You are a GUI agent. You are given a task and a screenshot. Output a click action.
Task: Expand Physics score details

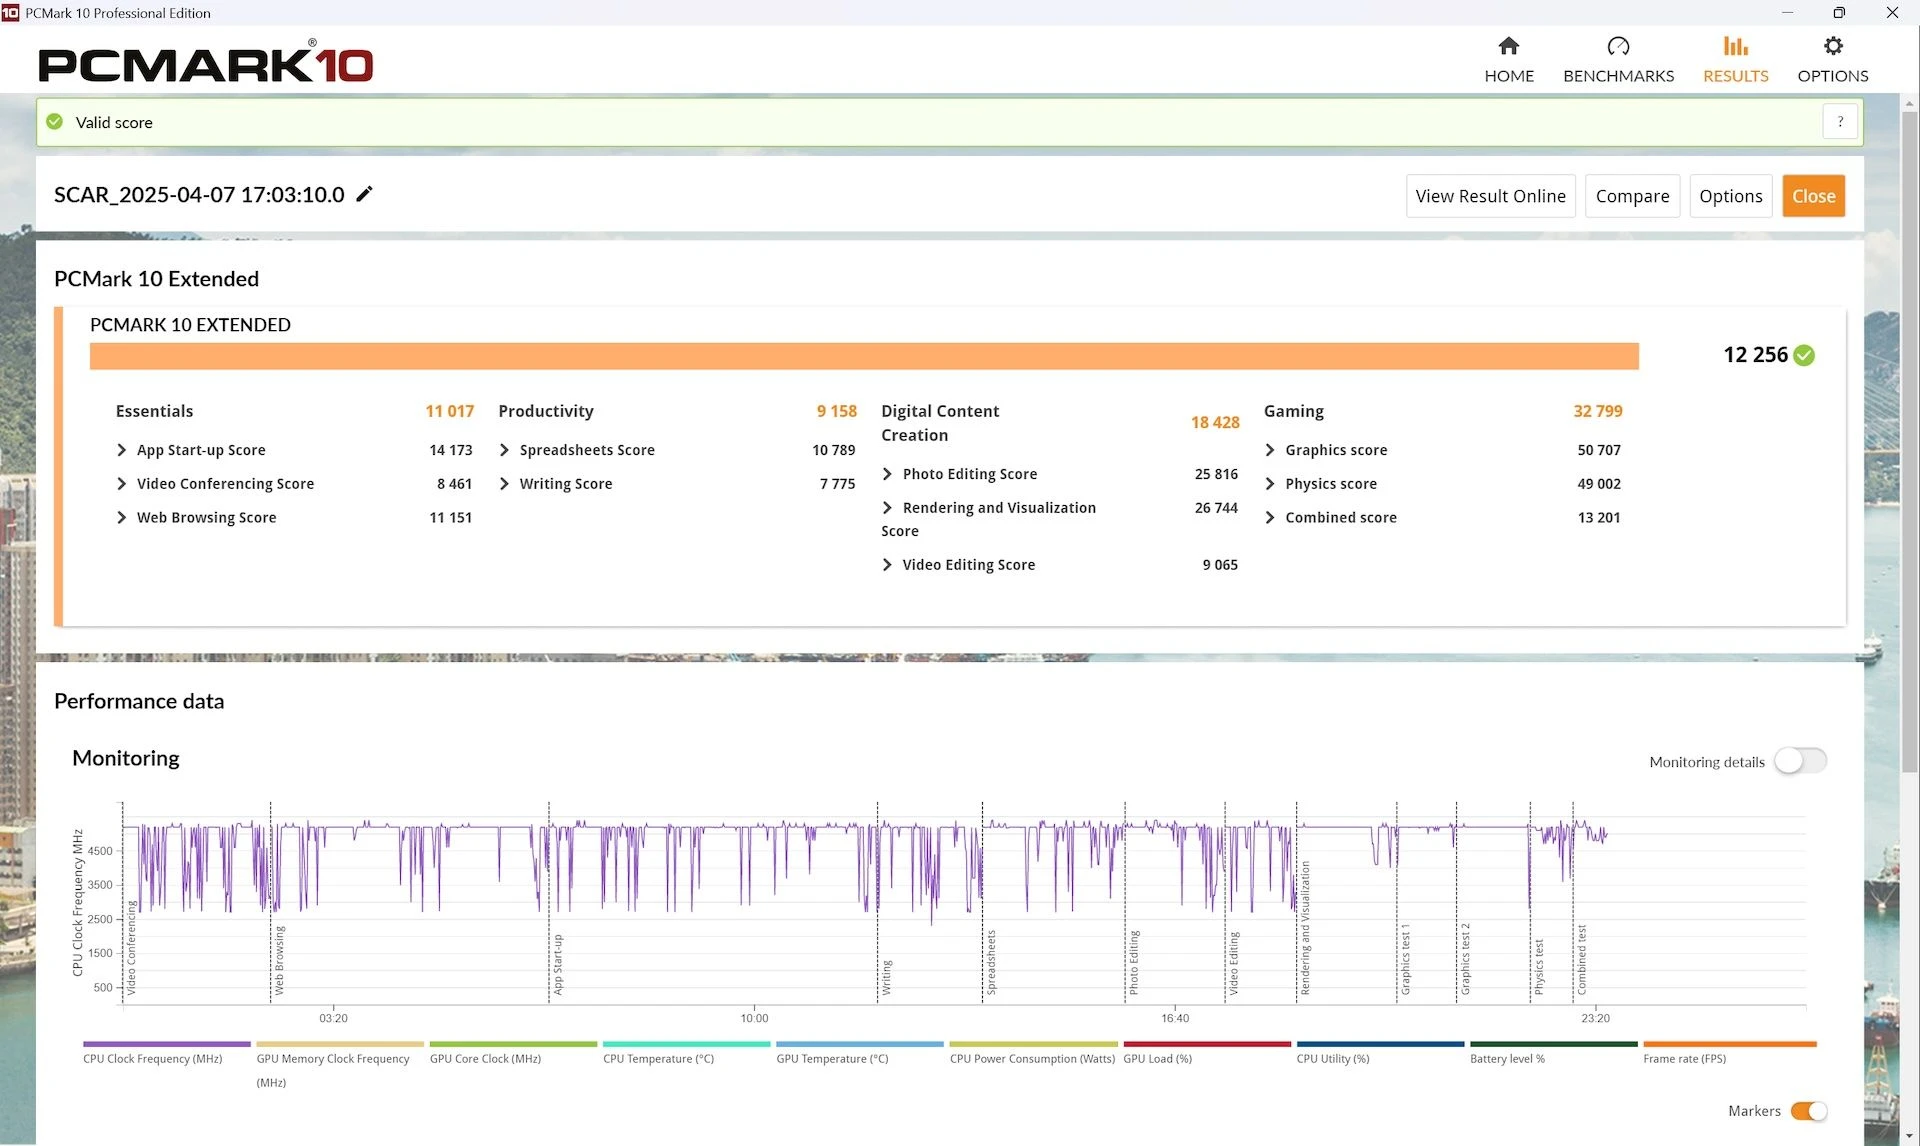coord(1270,484)
